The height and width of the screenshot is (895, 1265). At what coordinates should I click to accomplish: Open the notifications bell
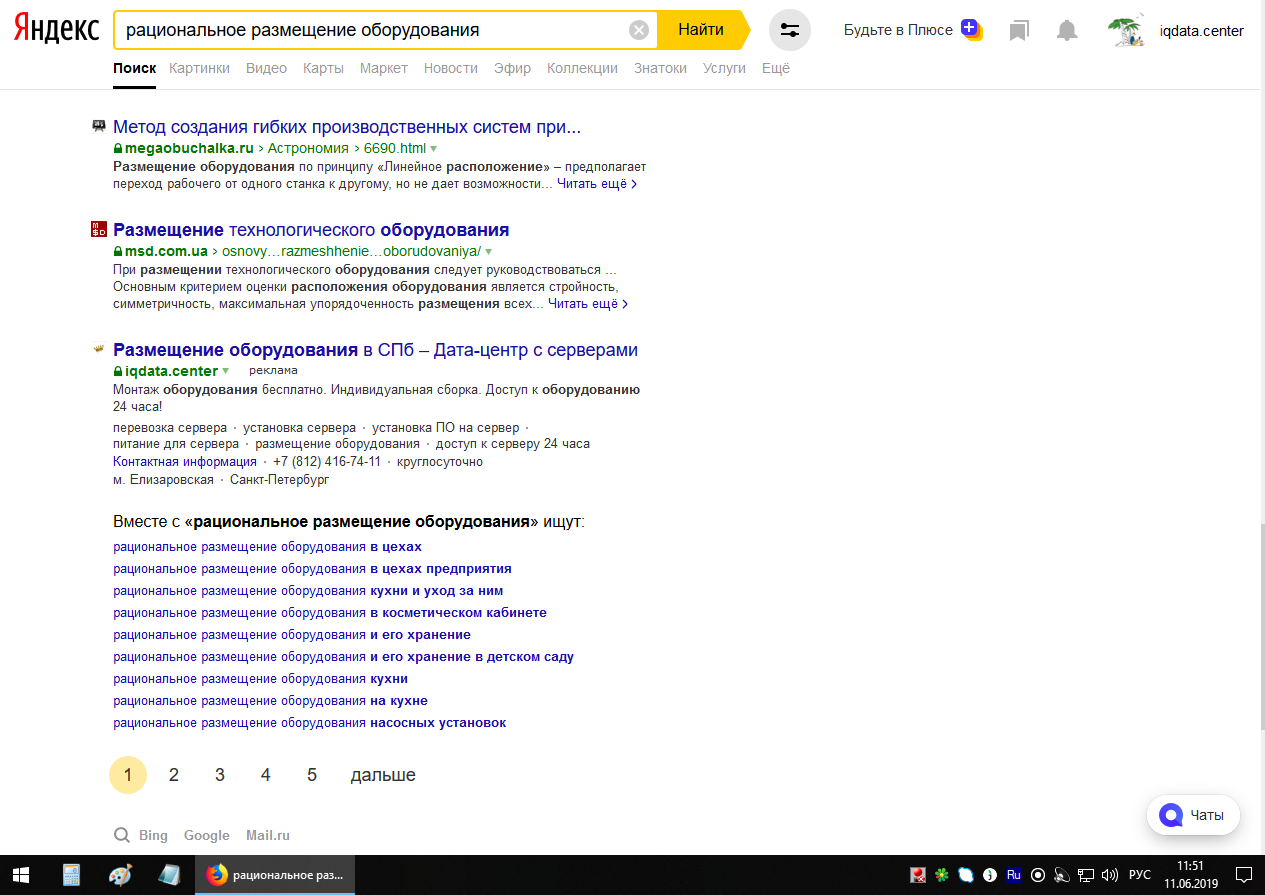pos(1067,31)
